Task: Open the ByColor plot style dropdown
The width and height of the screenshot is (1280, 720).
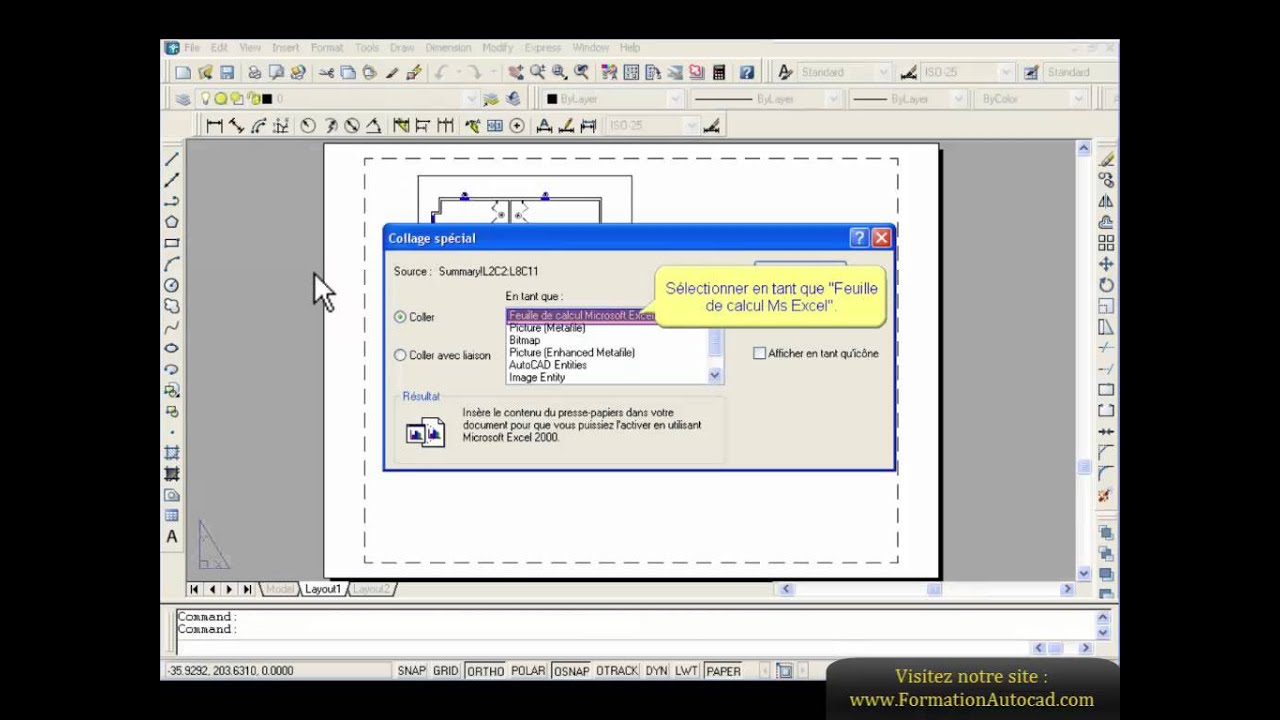Action: coord(1078,99)
